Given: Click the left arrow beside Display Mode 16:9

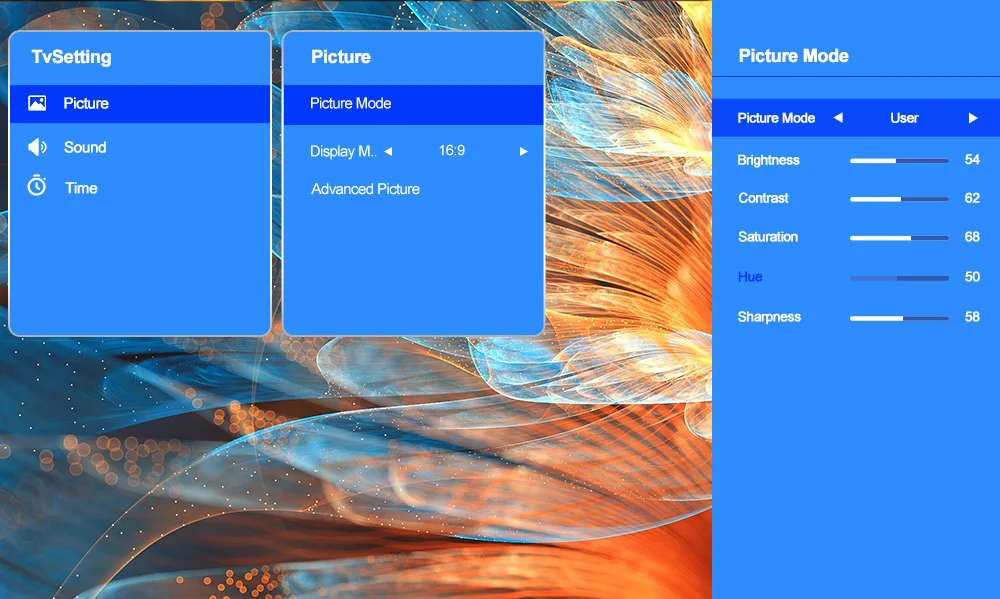Looking at the screenshot, I should tap(388, 151).
